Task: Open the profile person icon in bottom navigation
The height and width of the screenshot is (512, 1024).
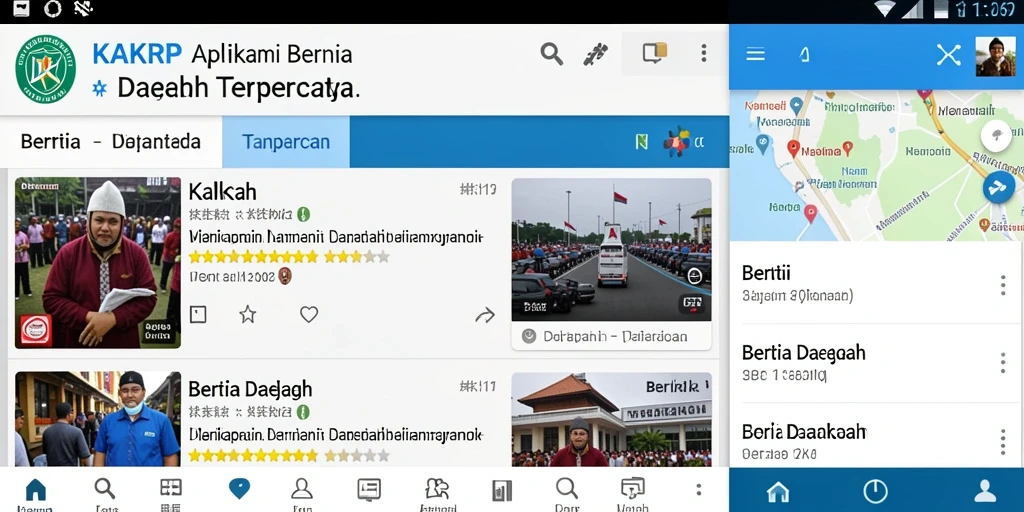Action: coord(301,489)
